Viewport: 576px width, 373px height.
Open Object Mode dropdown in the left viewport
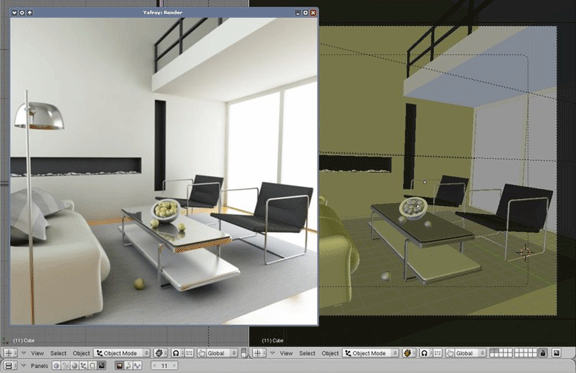coord(122,353)
